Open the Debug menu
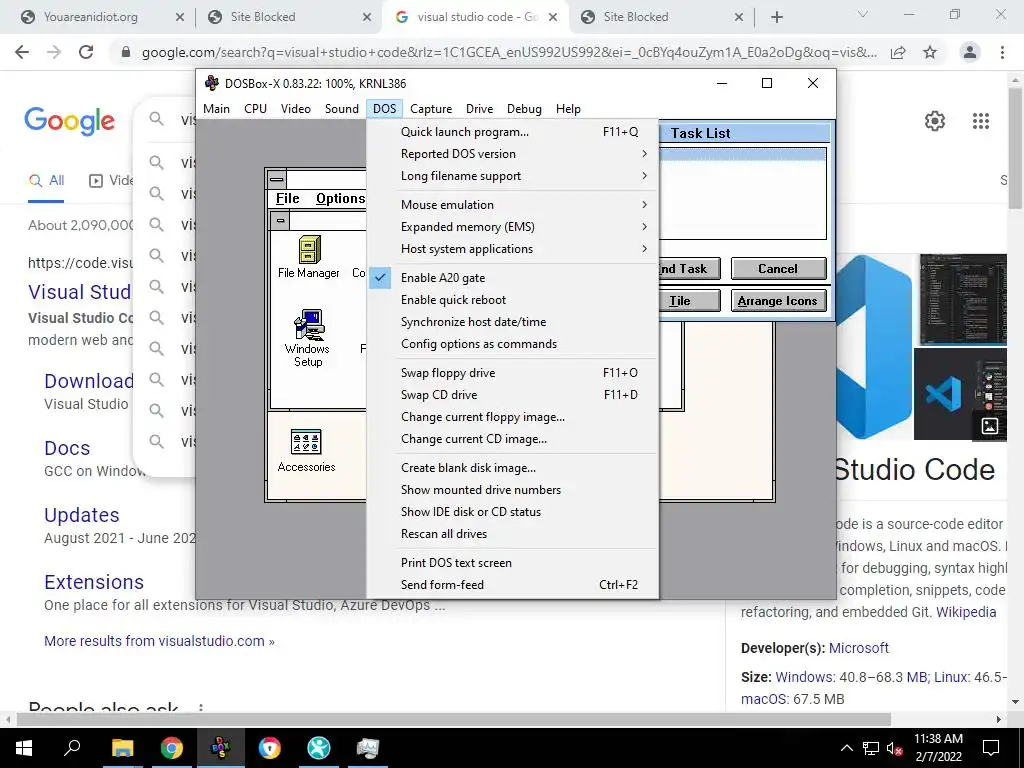This screenshot has width=1024, height=768. (x=524, y=109)
